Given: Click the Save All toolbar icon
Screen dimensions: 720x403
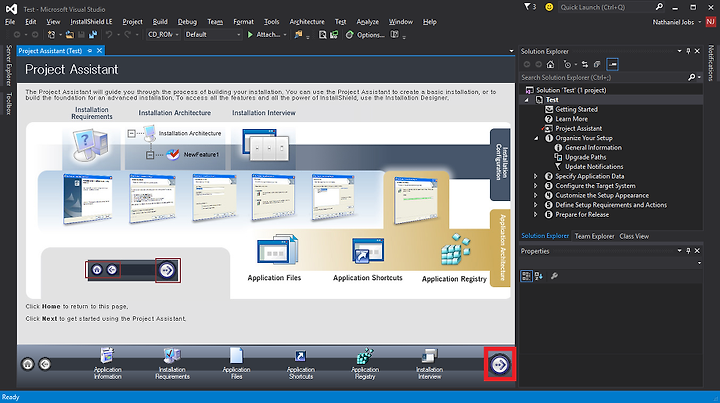Looking at the screenshot, I should click(x=93, y=34).
